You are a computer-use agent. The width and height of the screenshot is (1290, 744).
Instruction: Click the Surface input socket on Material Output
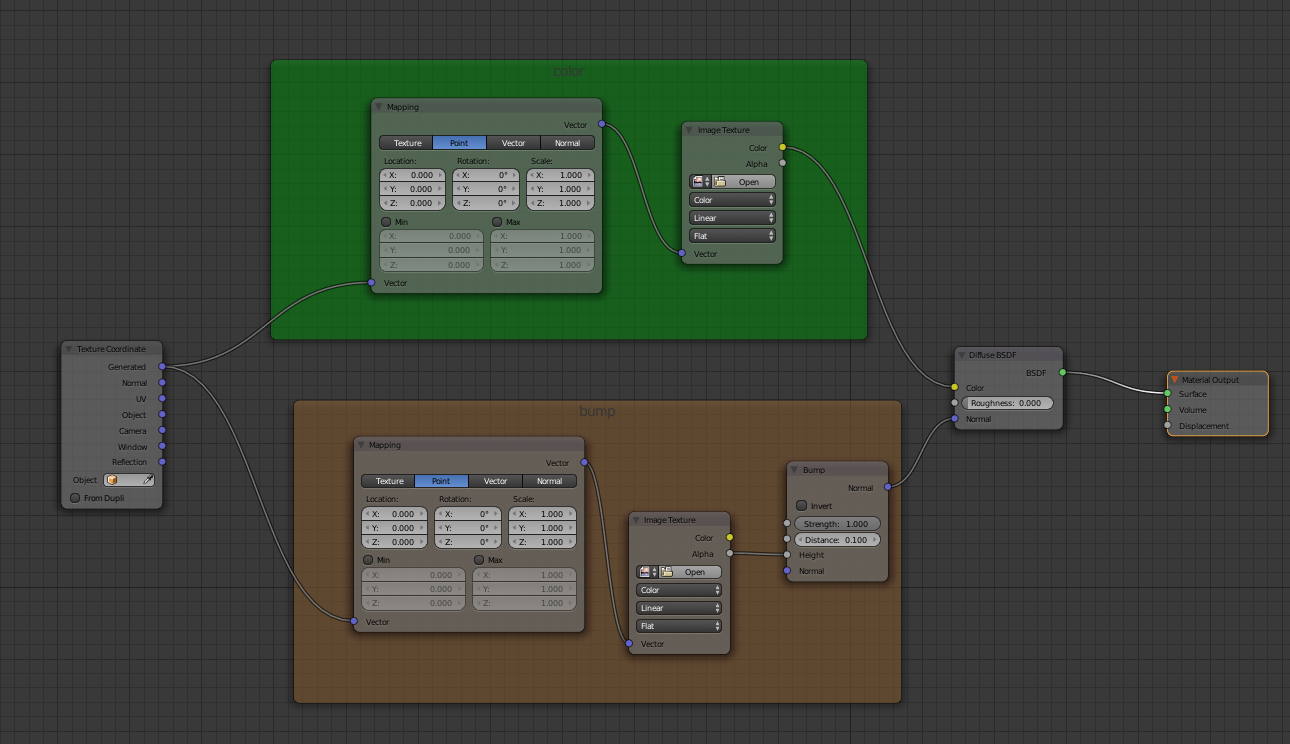click(x=1167, y=394)
